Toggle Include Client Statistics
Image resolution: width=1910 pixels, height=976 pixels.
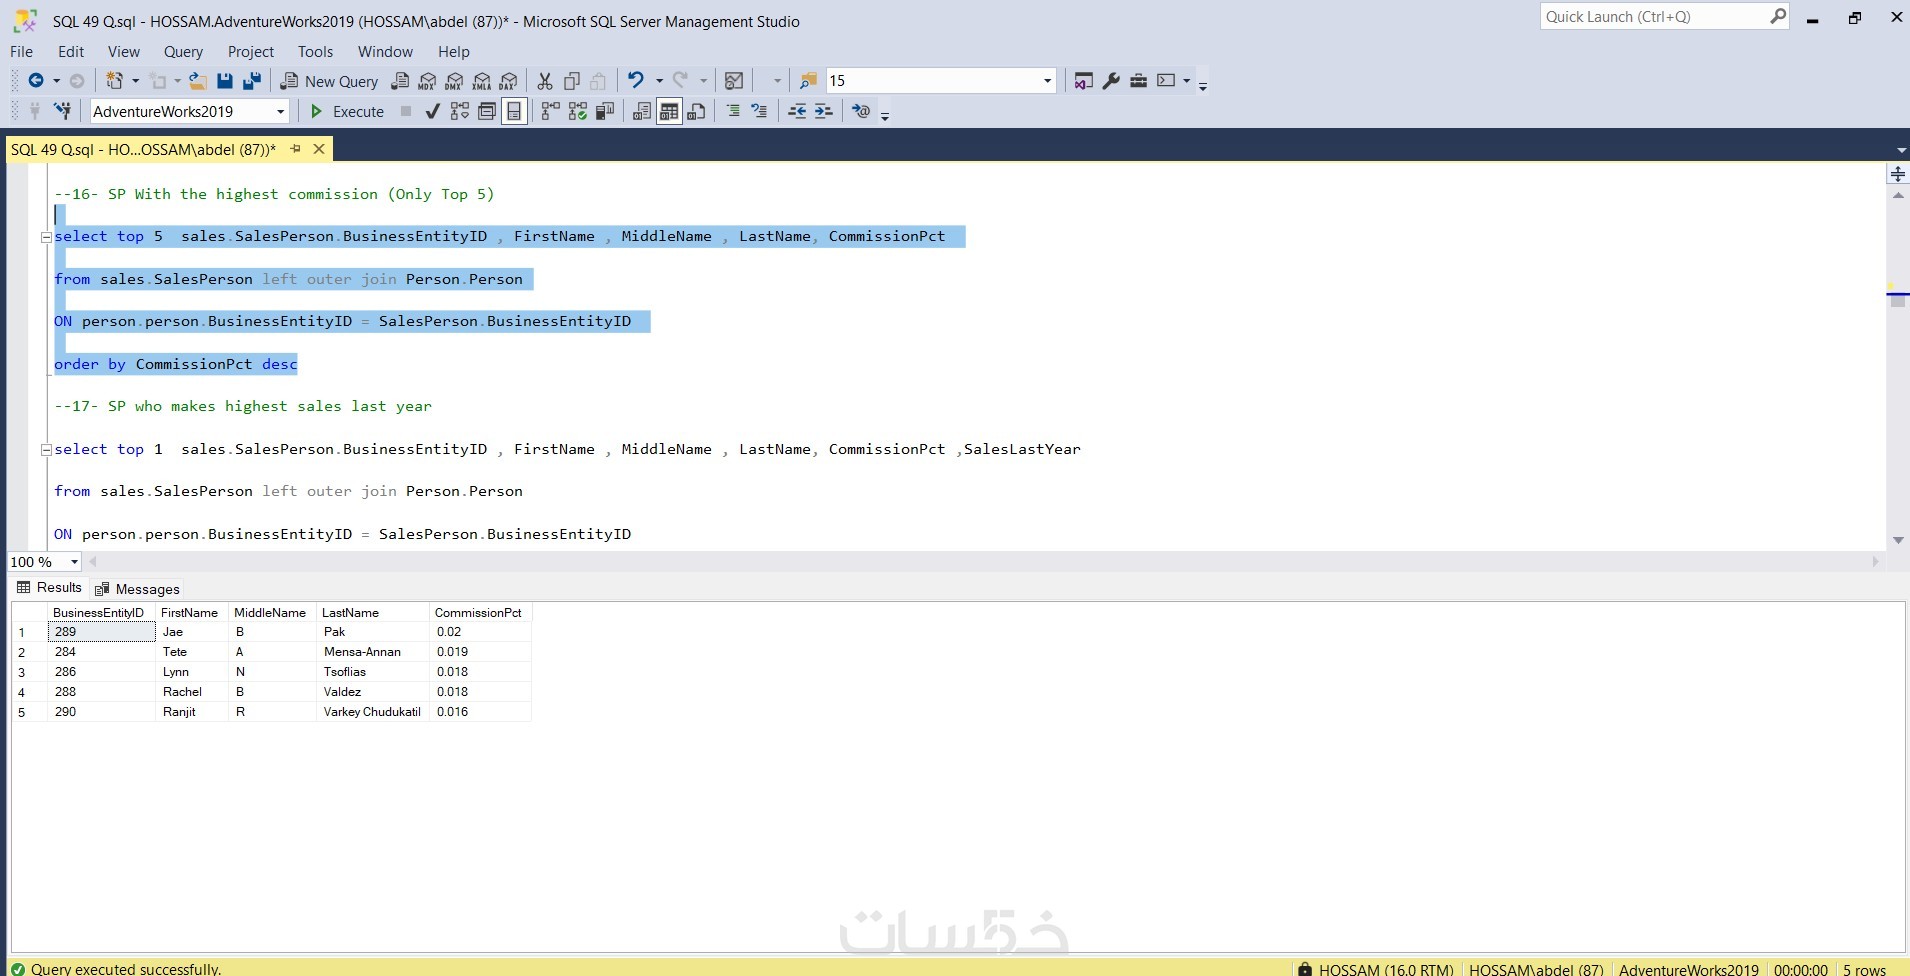point(605,111)
